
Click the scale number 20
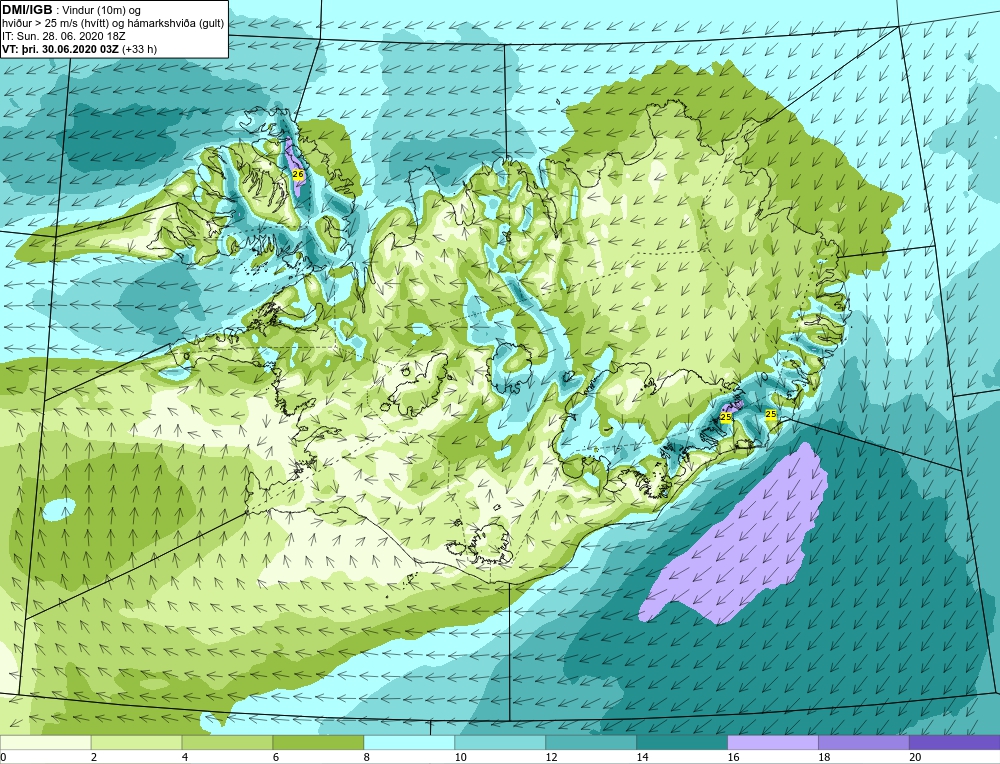click(x=915, y=757)
